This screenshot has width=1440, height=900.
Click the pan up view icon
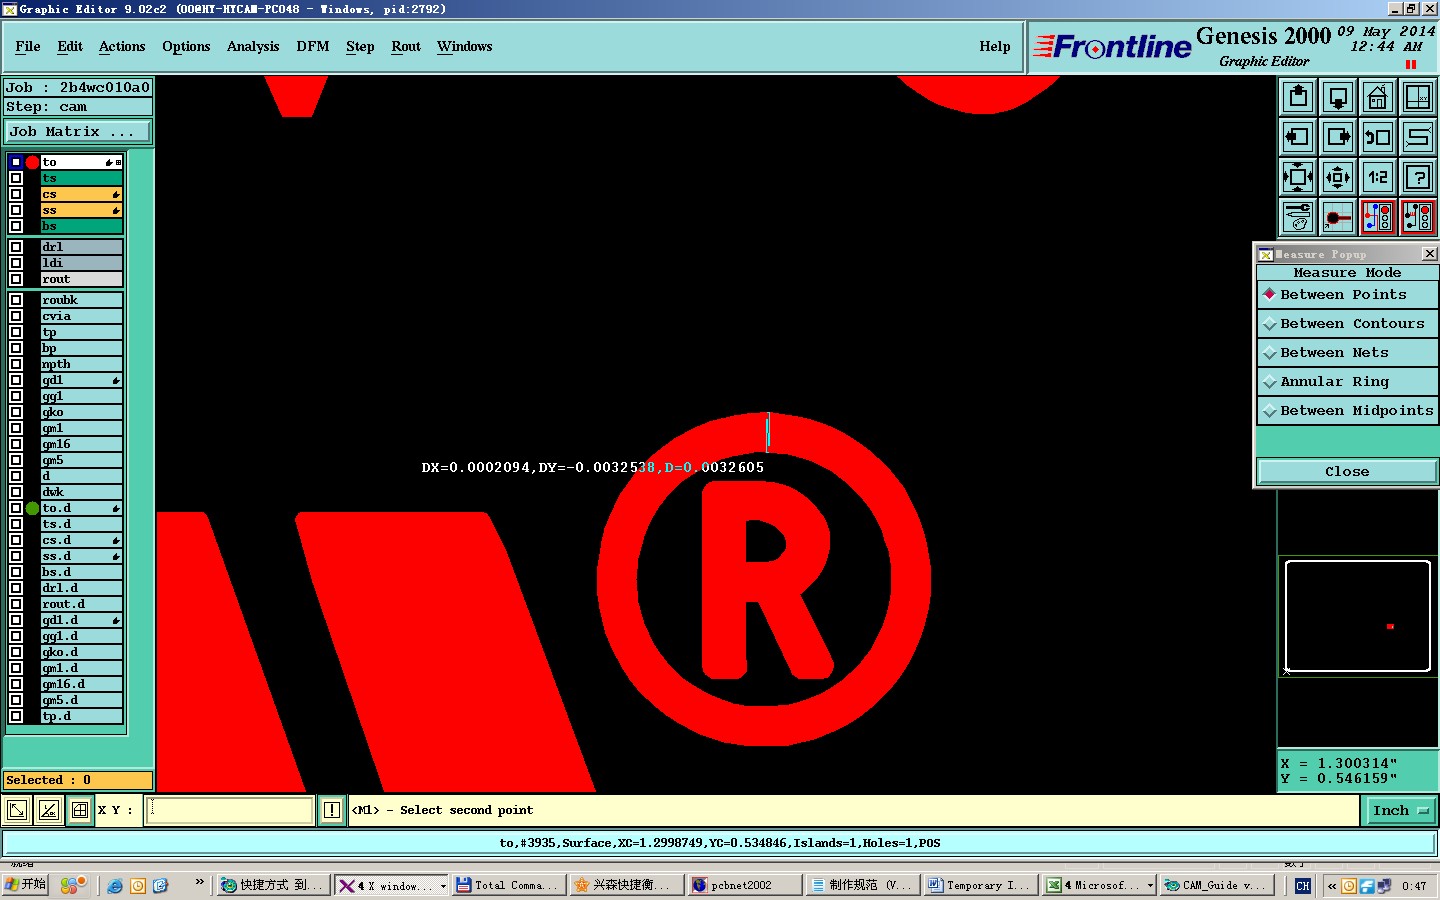pyautogui.click(x=1298, y=97)
